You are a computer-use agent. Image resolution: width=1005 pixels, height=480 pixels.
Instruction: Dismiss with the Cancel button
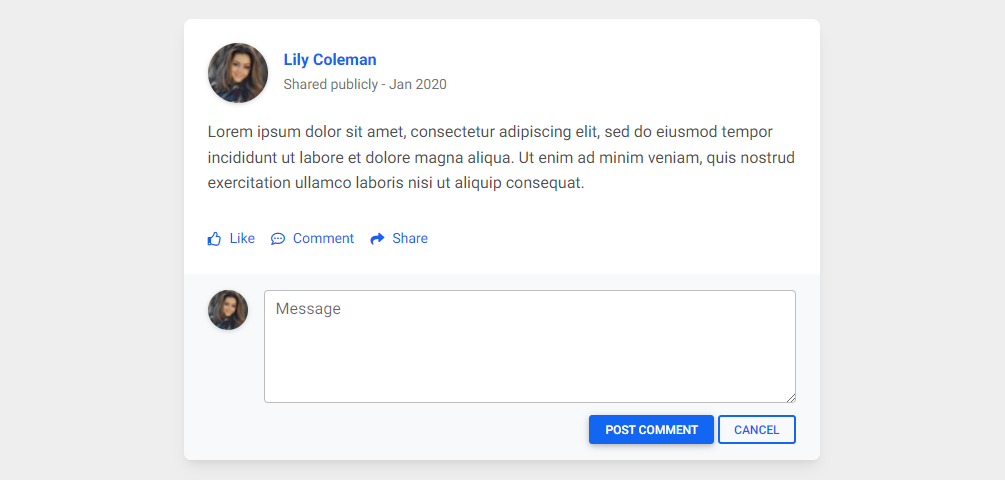pos(757,429)
